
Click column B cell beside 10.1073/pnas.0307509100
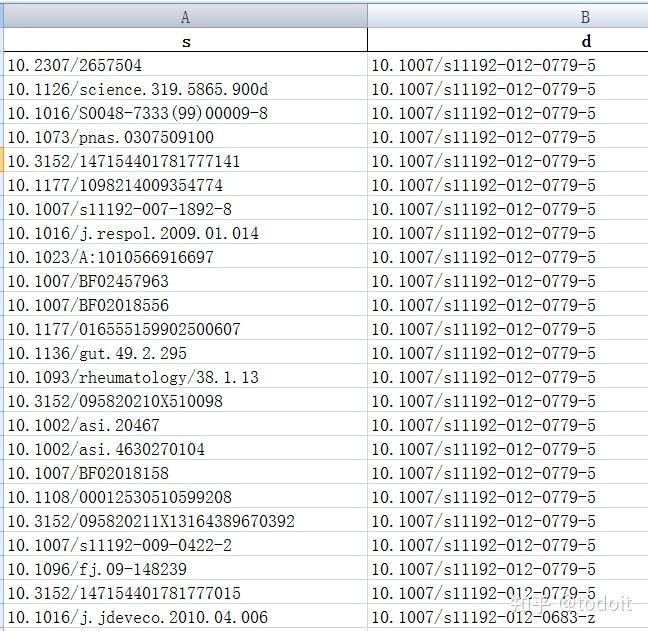(508, 136)
